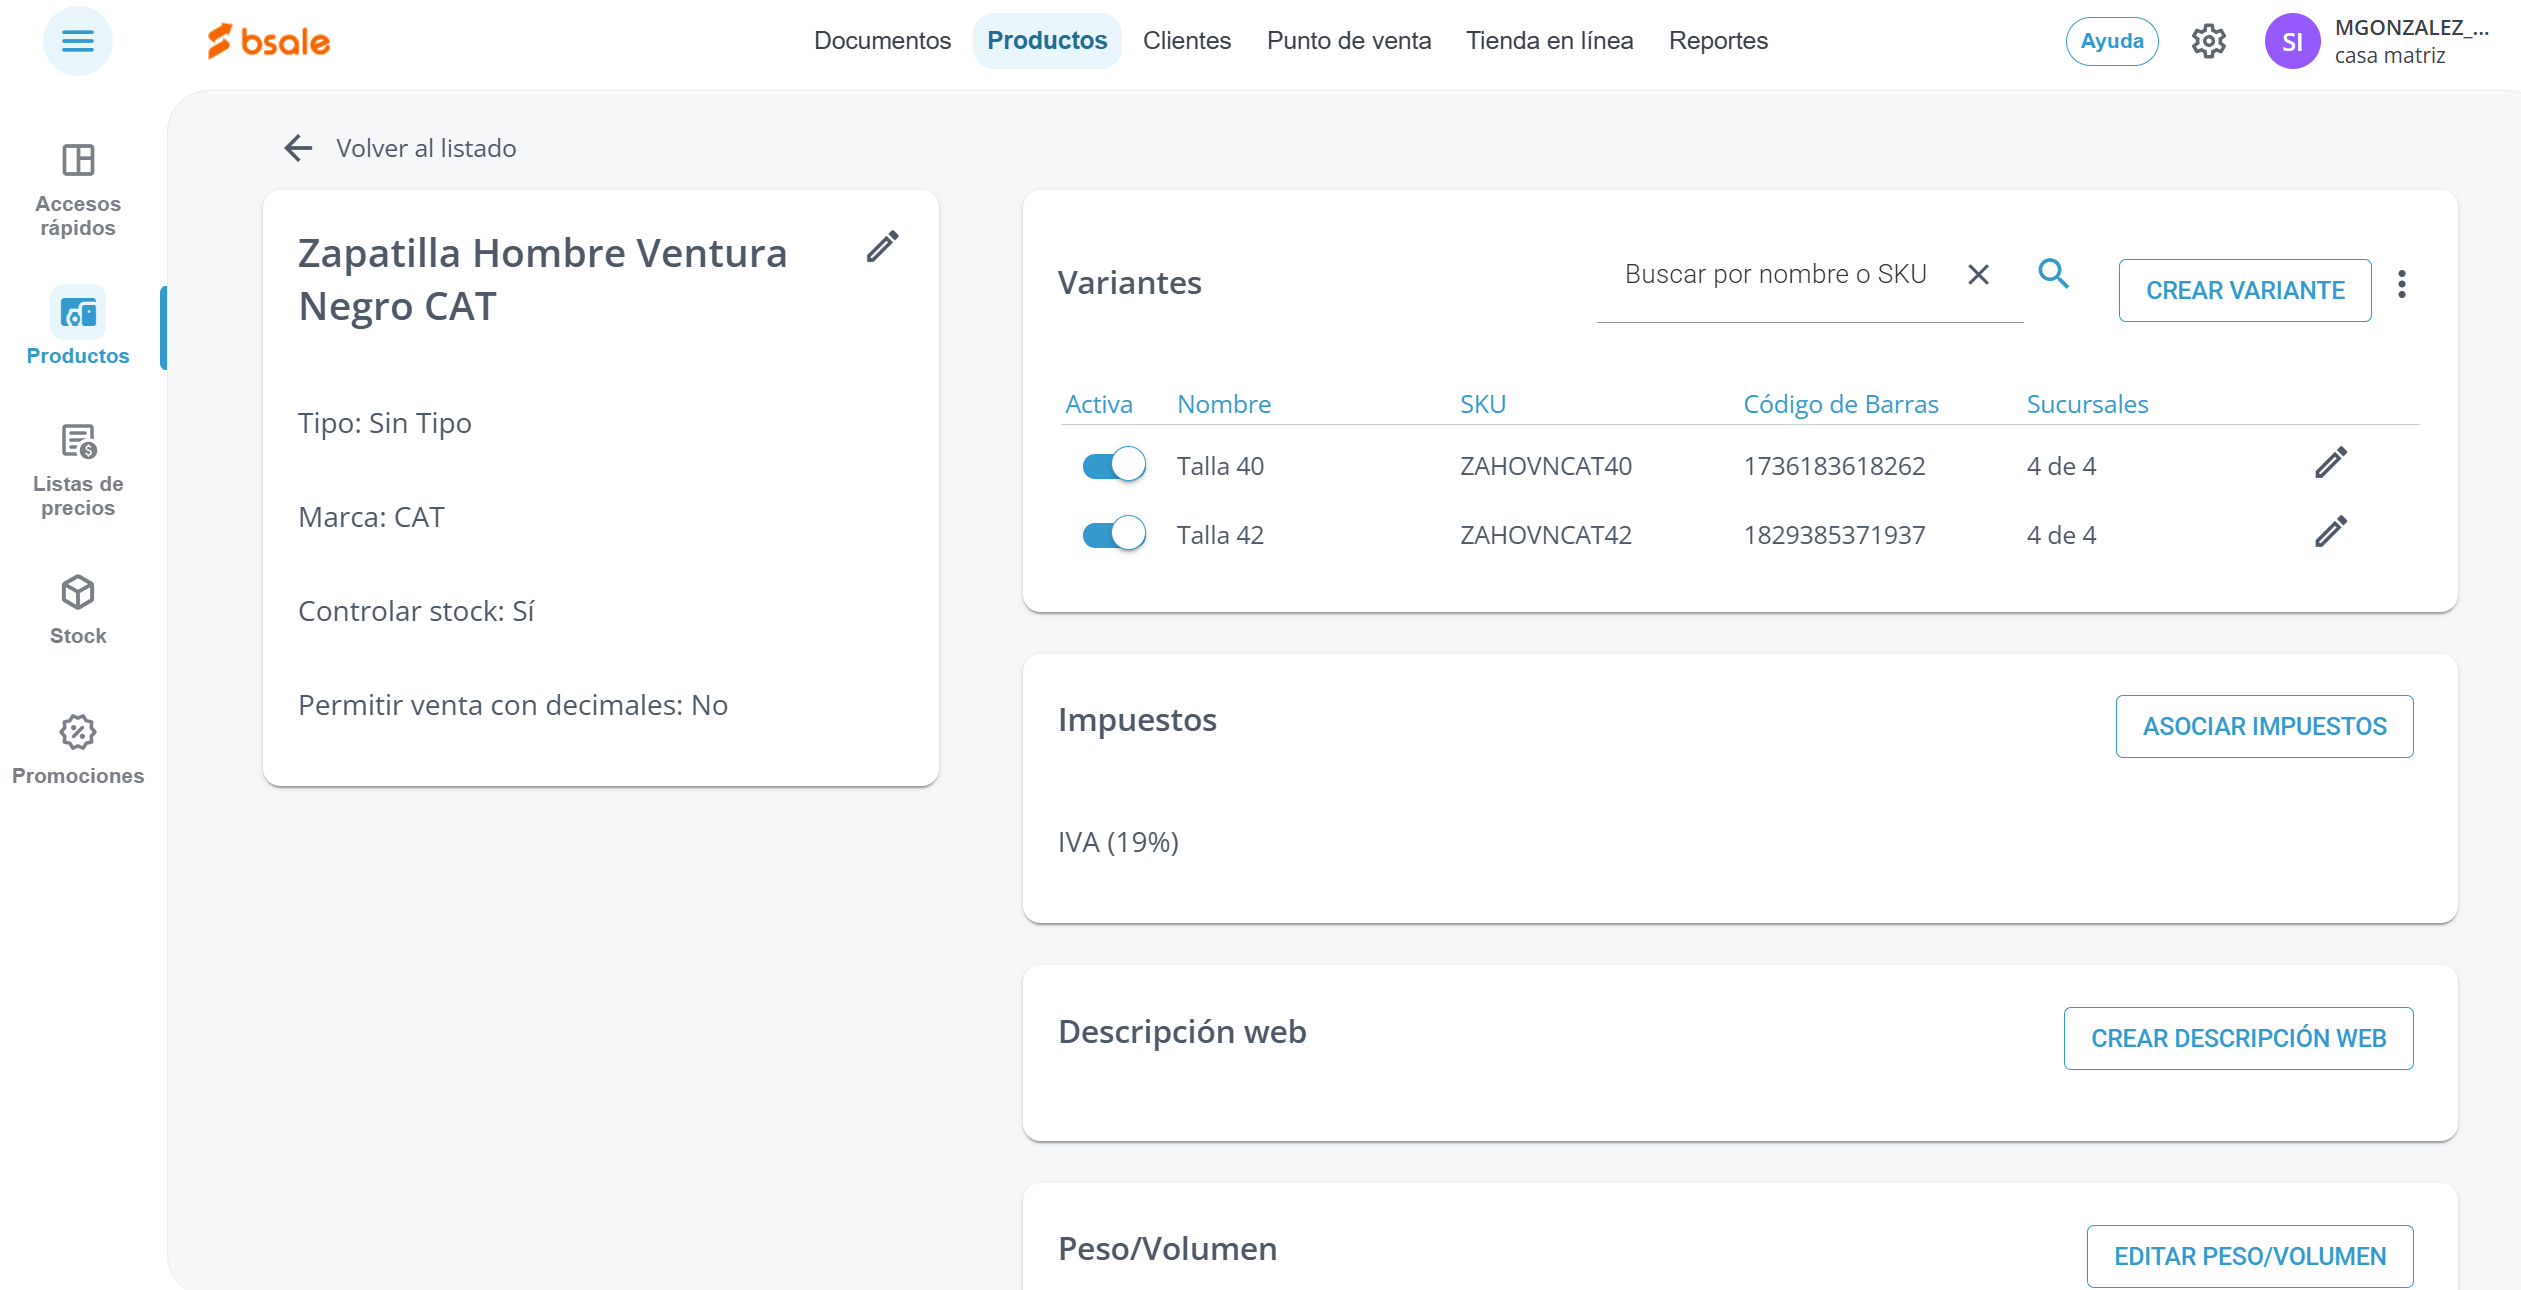The height and width of the screenshot is (1290, 2521).
Task: Open Promociones in the sidebar
Action: coord(78,749)
